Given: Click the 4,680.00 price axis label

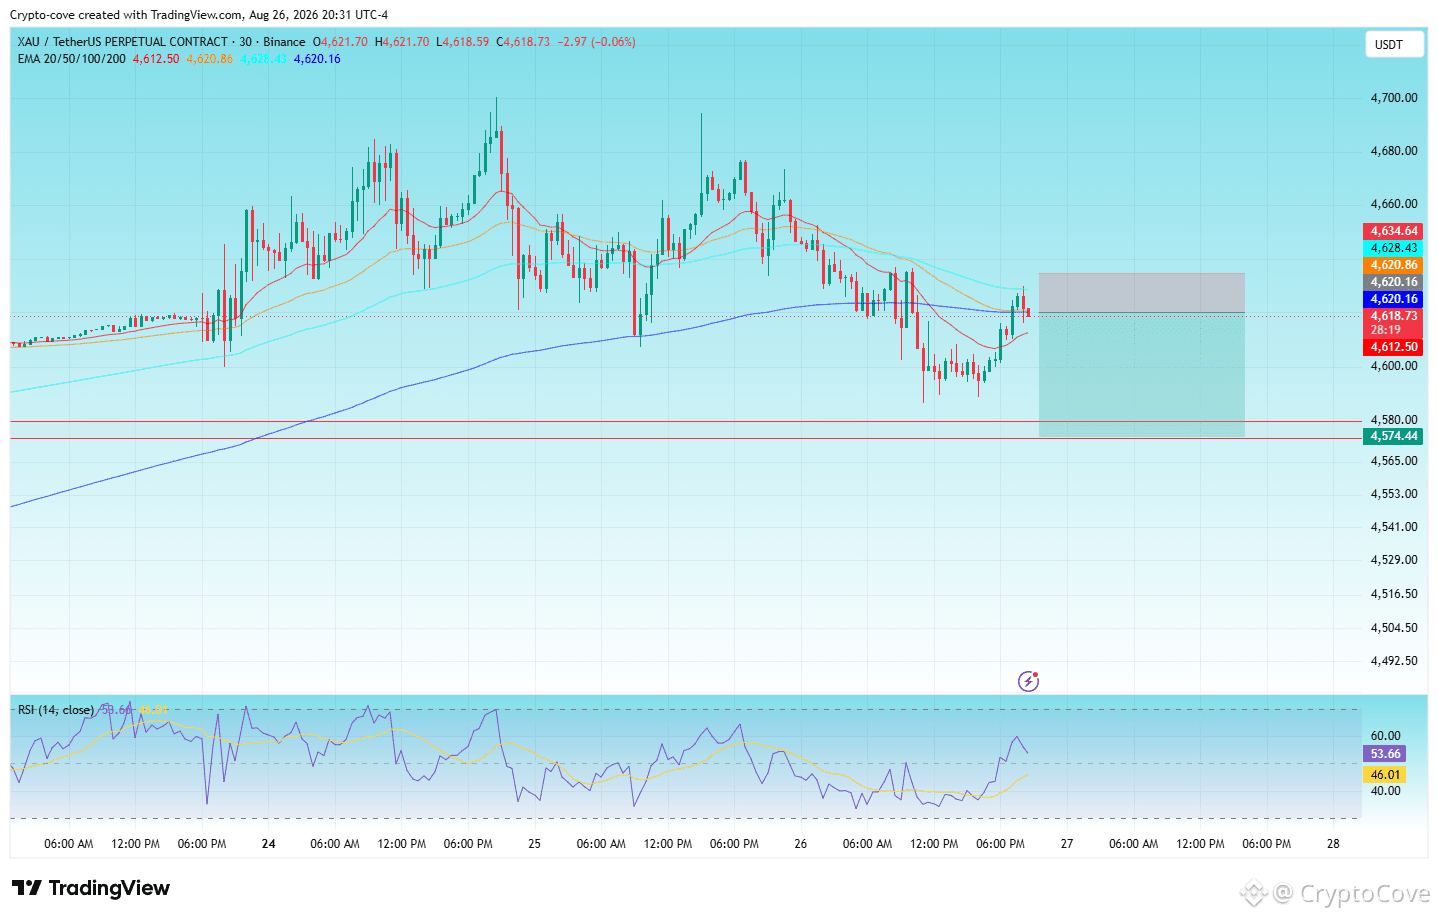Looking at the screenshot, I should pos(1394,151).
